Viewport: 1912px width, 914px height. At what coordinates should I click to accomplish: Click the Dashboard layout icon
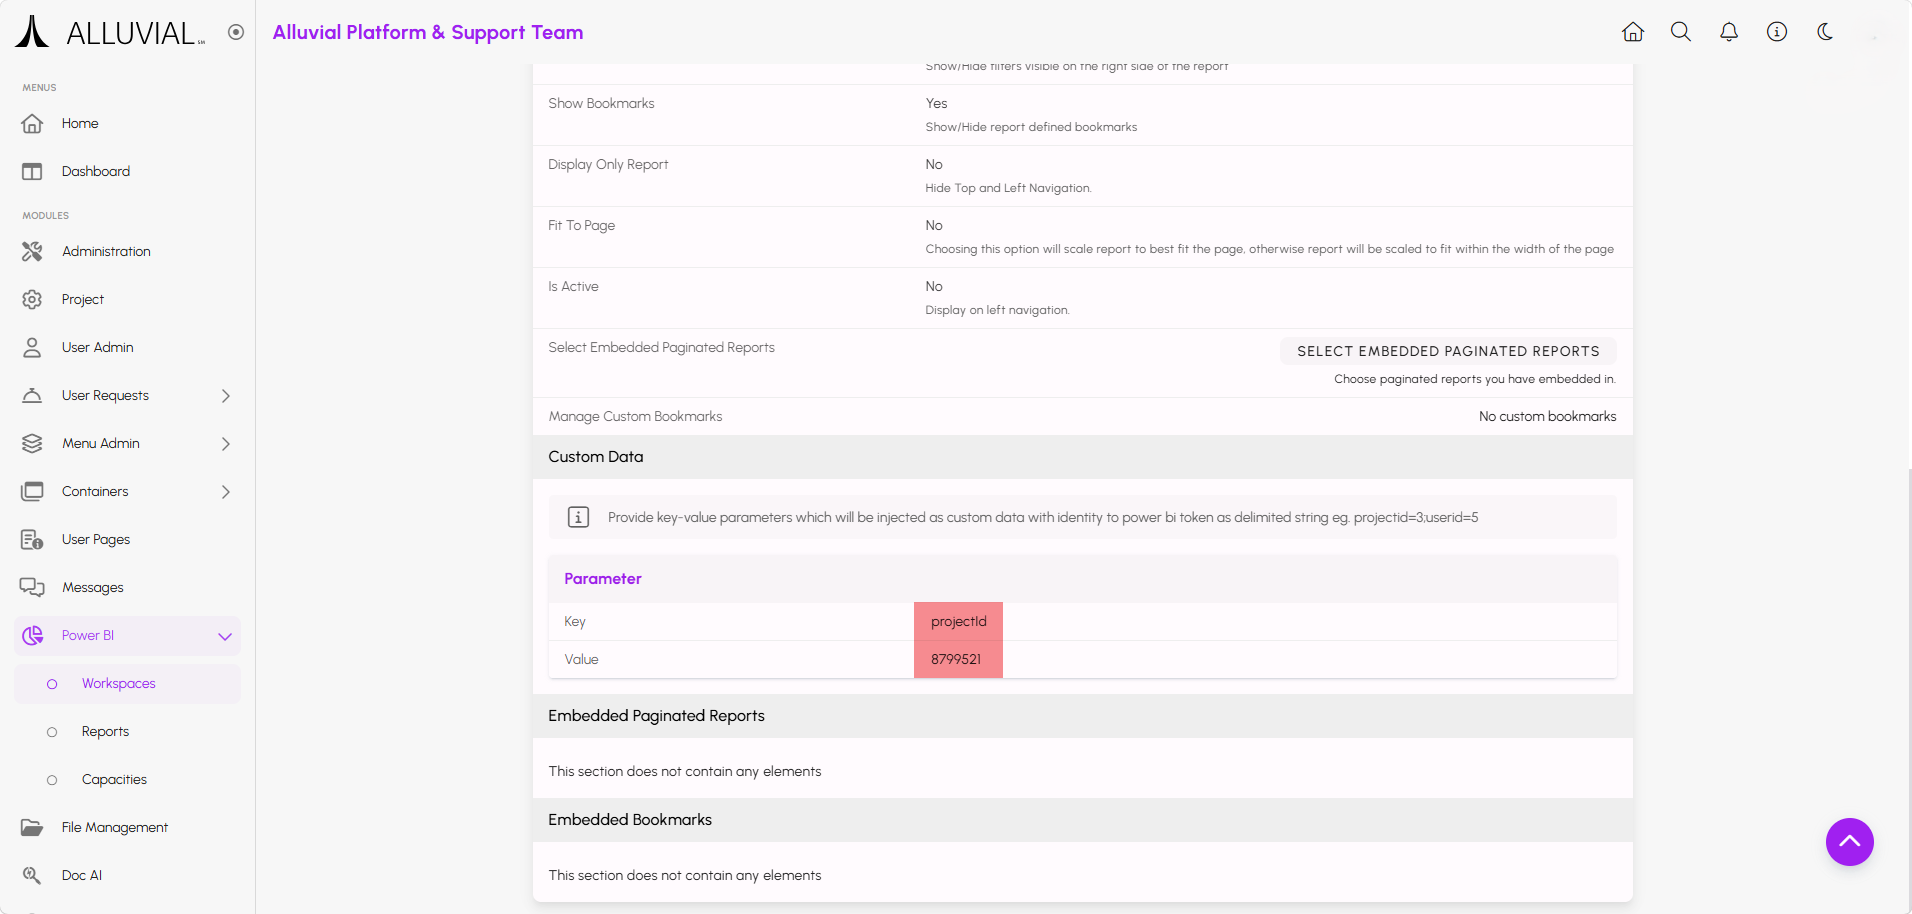click(x=32, y=171)
